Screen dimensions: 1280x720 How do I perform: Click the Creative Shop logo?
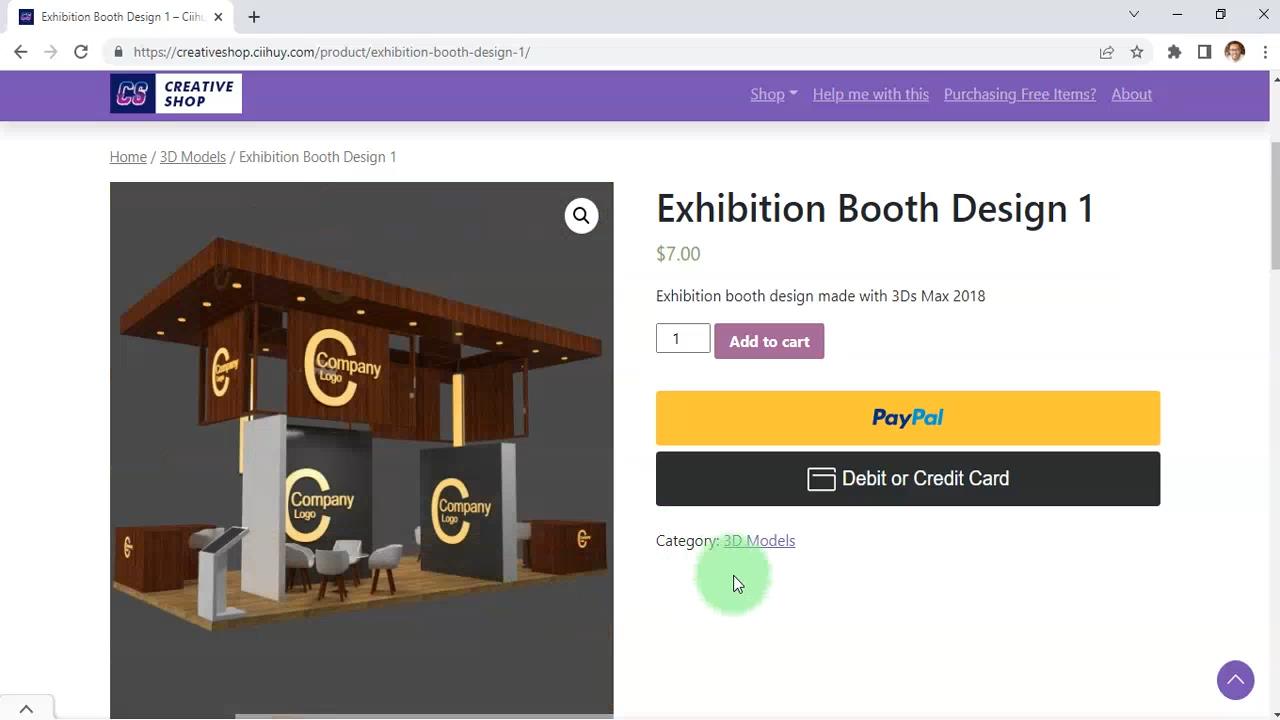(176, 94)
